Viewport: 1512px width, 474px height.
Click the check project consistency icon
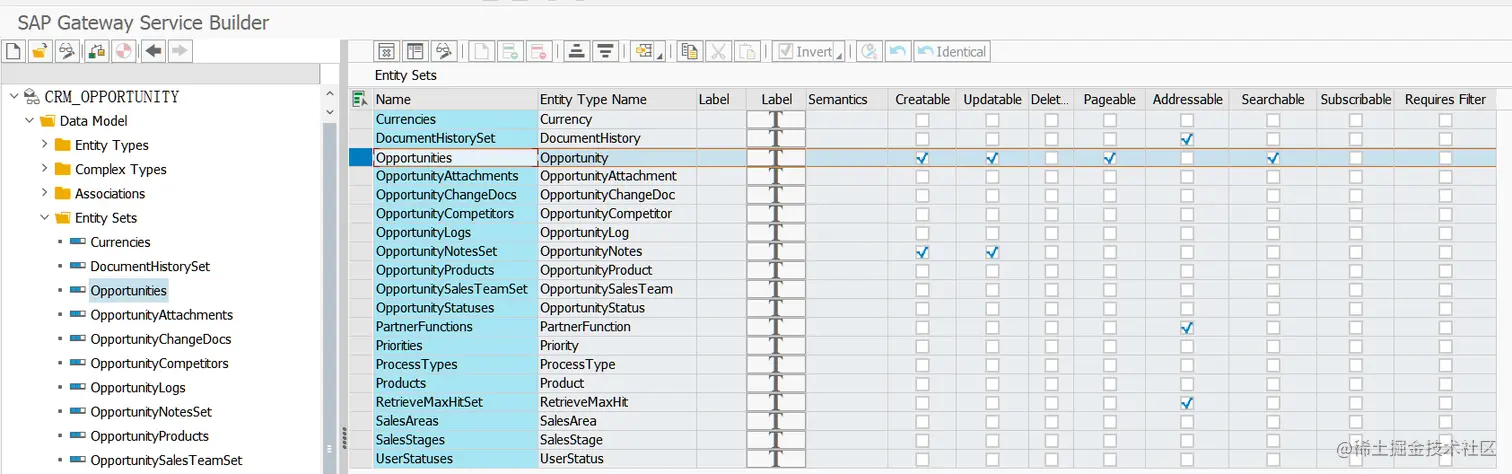[97, 51]
